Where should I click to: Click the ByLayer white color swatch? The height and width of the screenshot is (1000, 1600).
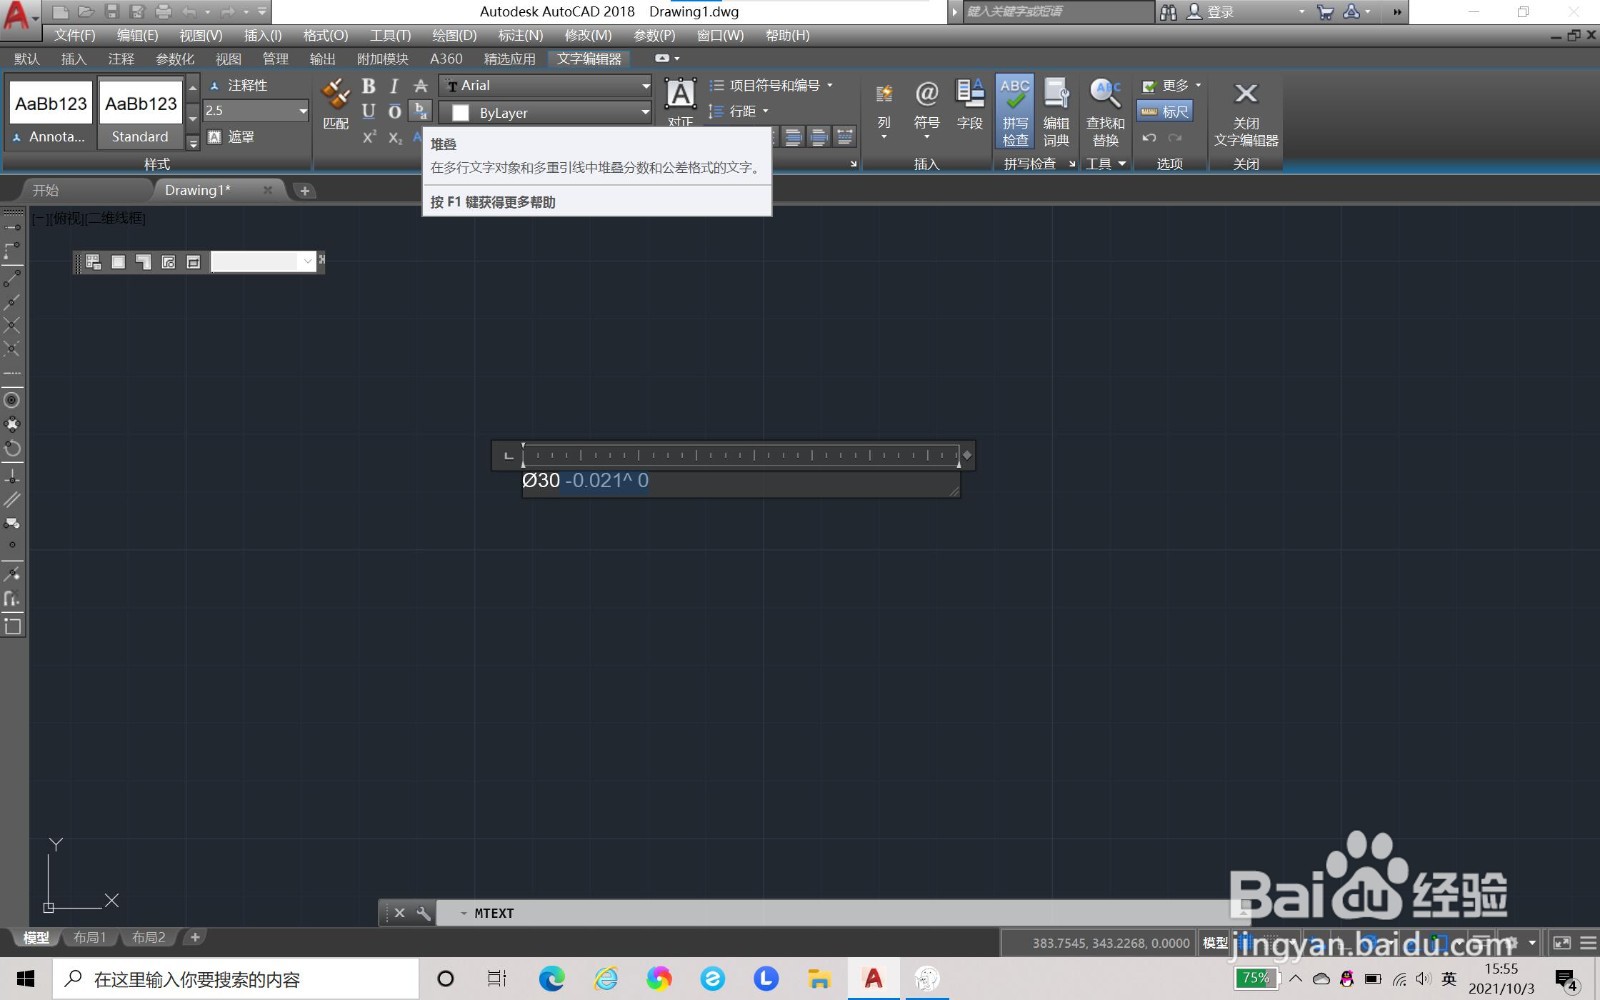point(461,113)
